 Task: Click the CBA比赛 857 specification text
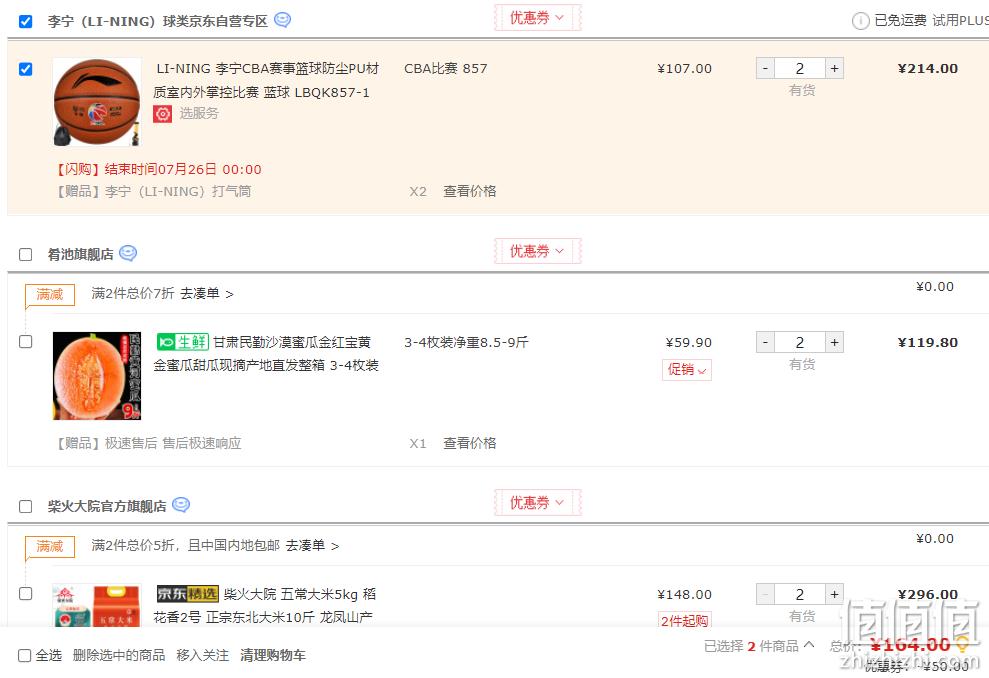coord(446,68)
